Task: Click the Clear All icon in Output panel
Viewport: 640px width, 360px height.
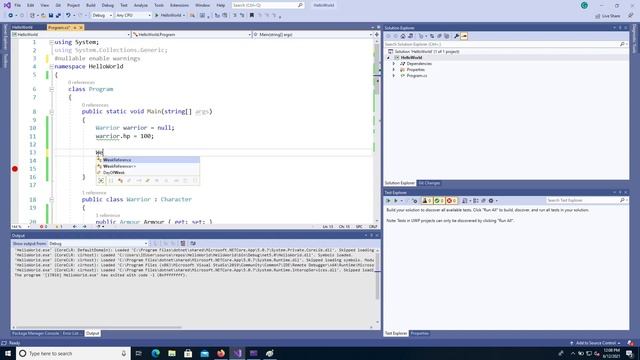Action: click(183, 243)
